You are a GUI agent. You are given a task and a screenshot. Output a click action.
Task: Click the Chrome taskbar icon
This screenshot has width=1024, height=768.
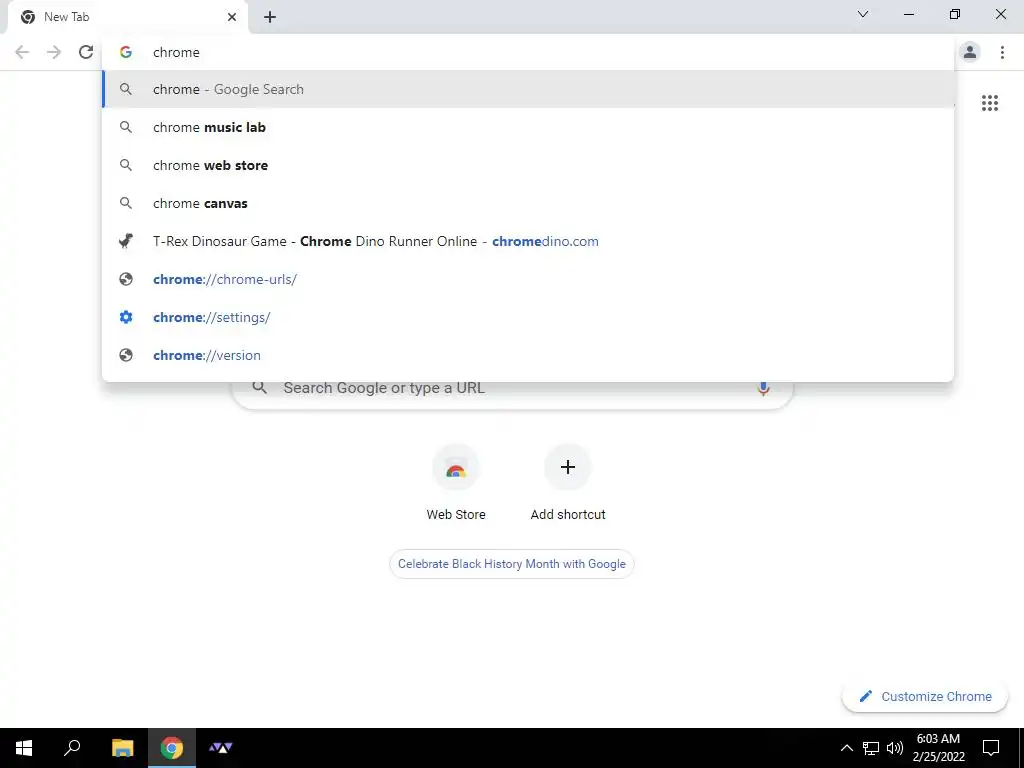172,748
